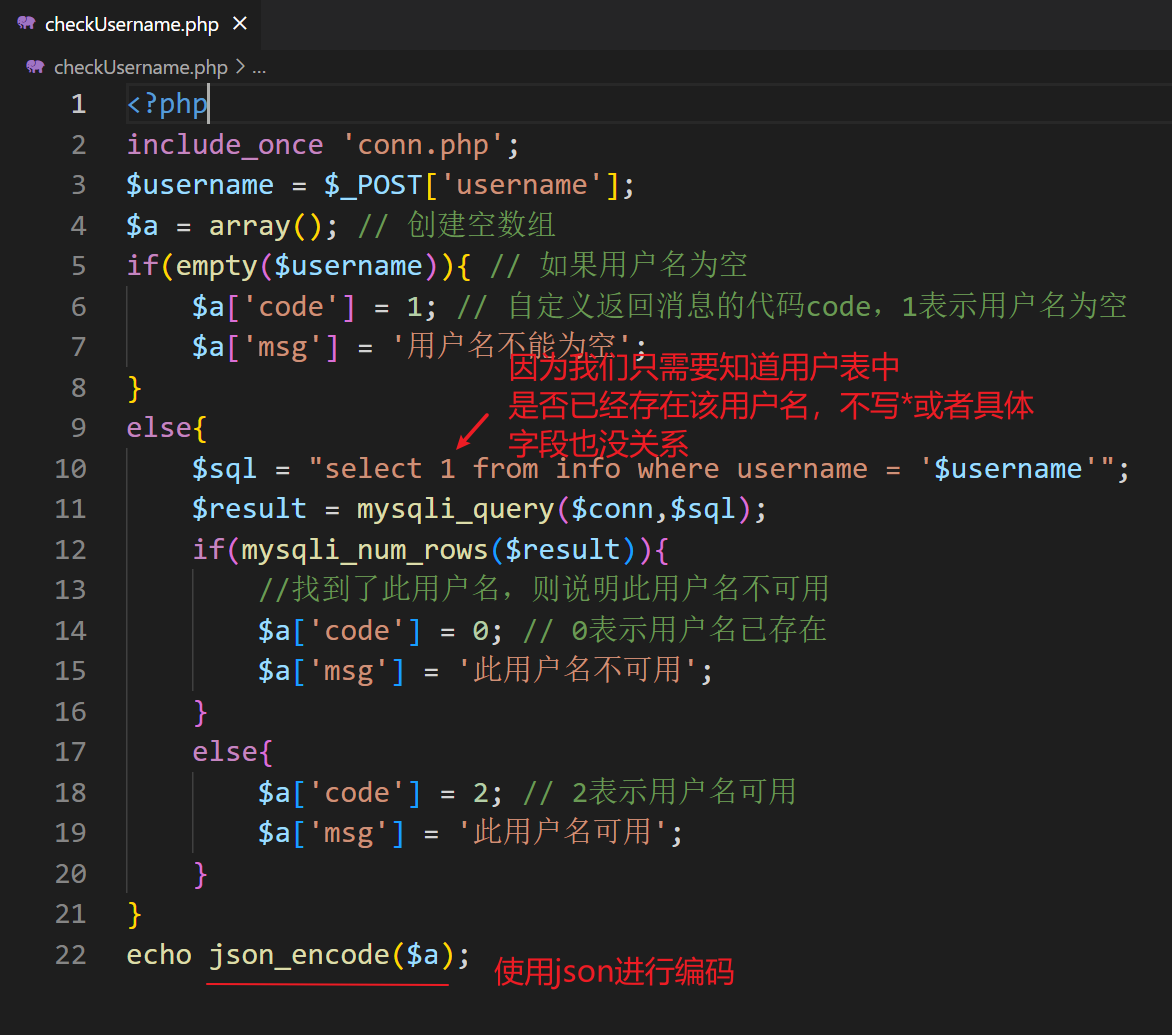Close the checkUsername.php tab
Viewport: 1172px width, 1035px height.
coord(240,24)
